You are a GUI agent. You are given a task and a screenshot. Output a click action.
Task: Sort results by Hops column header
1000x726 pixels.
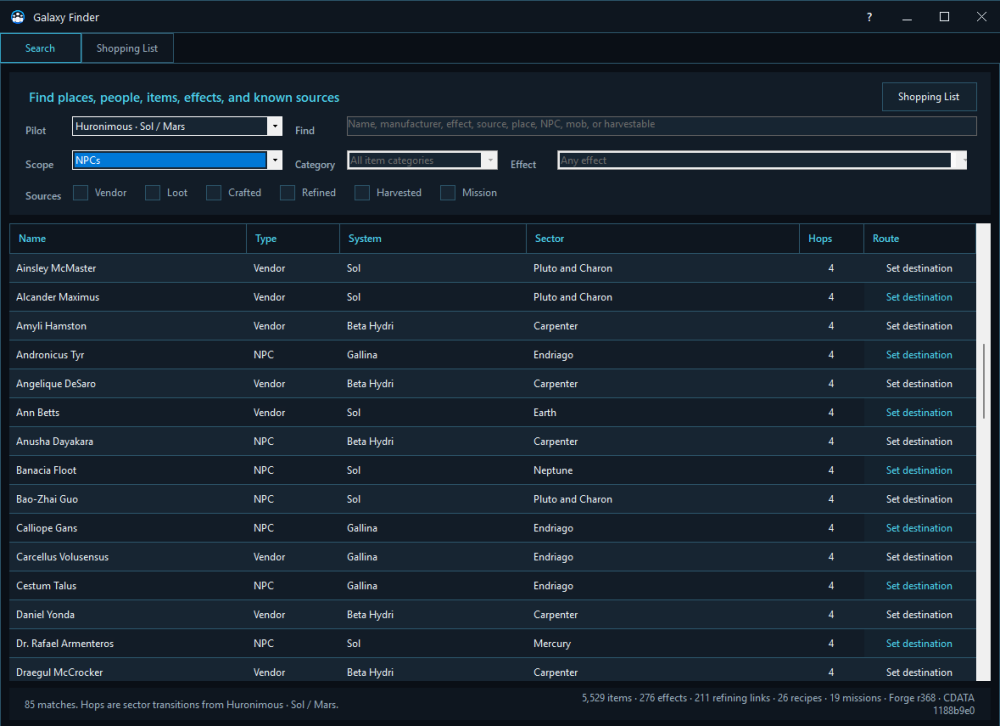pyautogui.click(x=820, y=239)
